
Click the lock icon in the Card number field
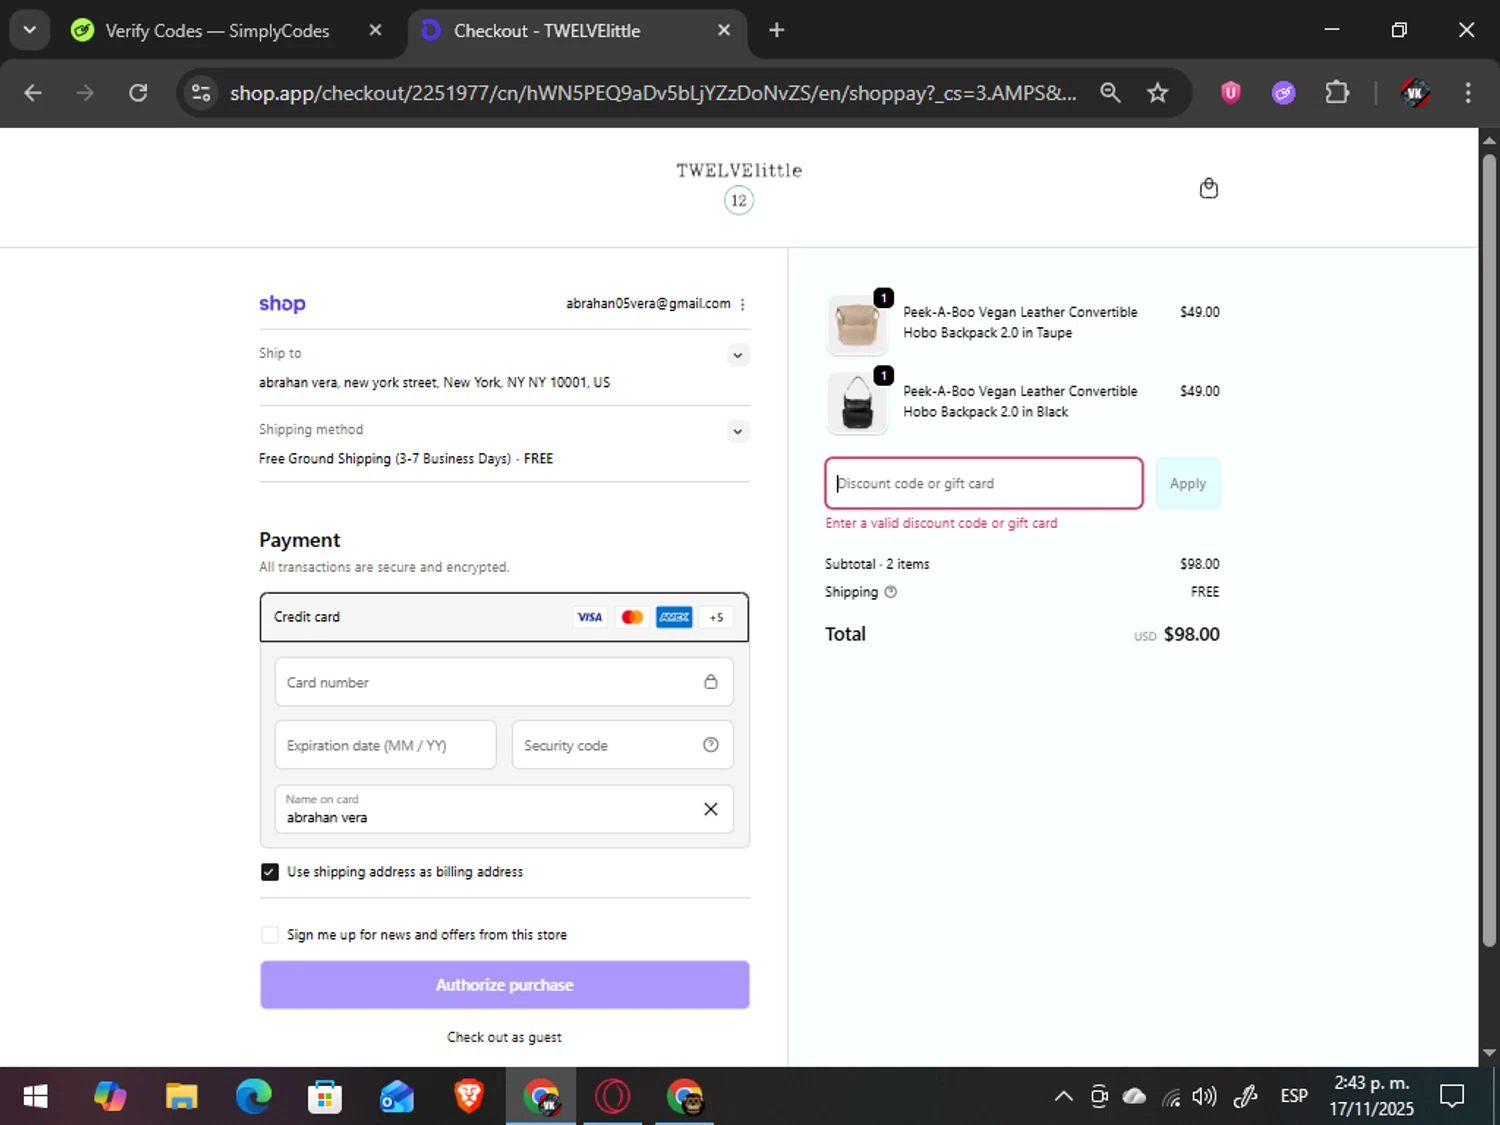tap(710, 682)
